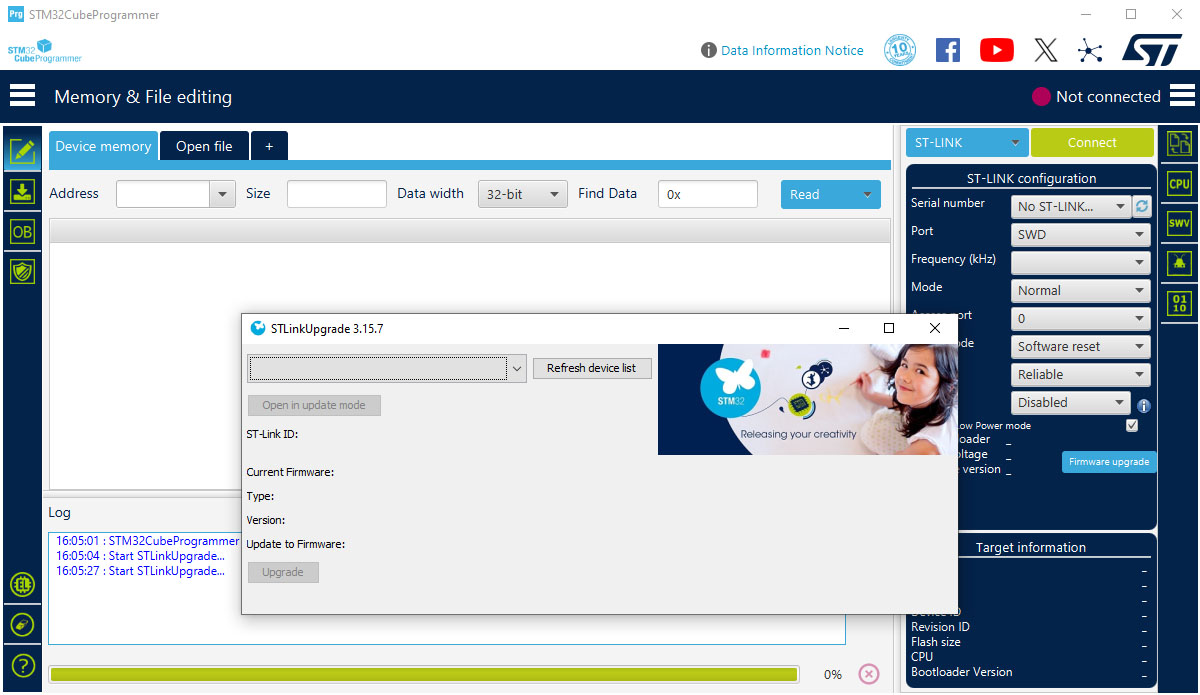This screenshot has height=695, width=1200.
Task: Click the green progress bar
Action: click(x=424, y=674)
